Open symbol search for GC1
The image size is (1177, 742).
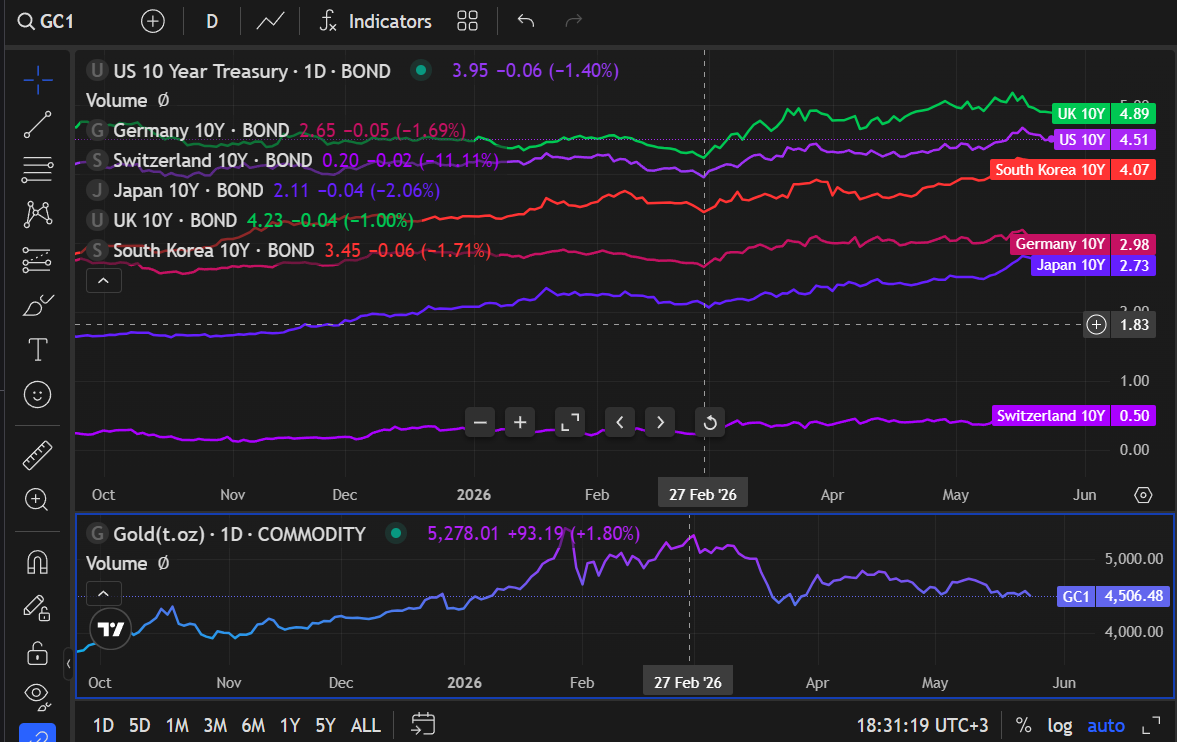pyautogui.click(x=47, y=21)
